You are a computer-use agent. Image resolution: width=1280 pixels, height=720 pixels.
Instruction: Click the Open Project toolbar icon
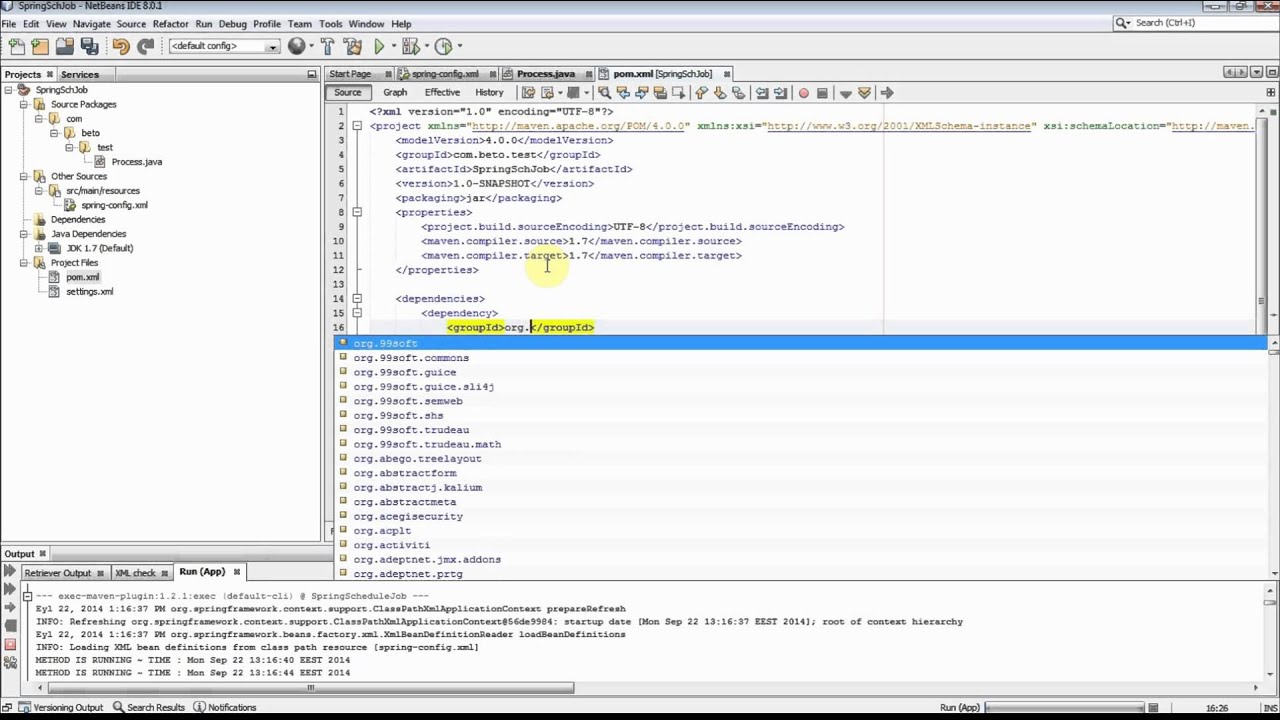(65, 46)
